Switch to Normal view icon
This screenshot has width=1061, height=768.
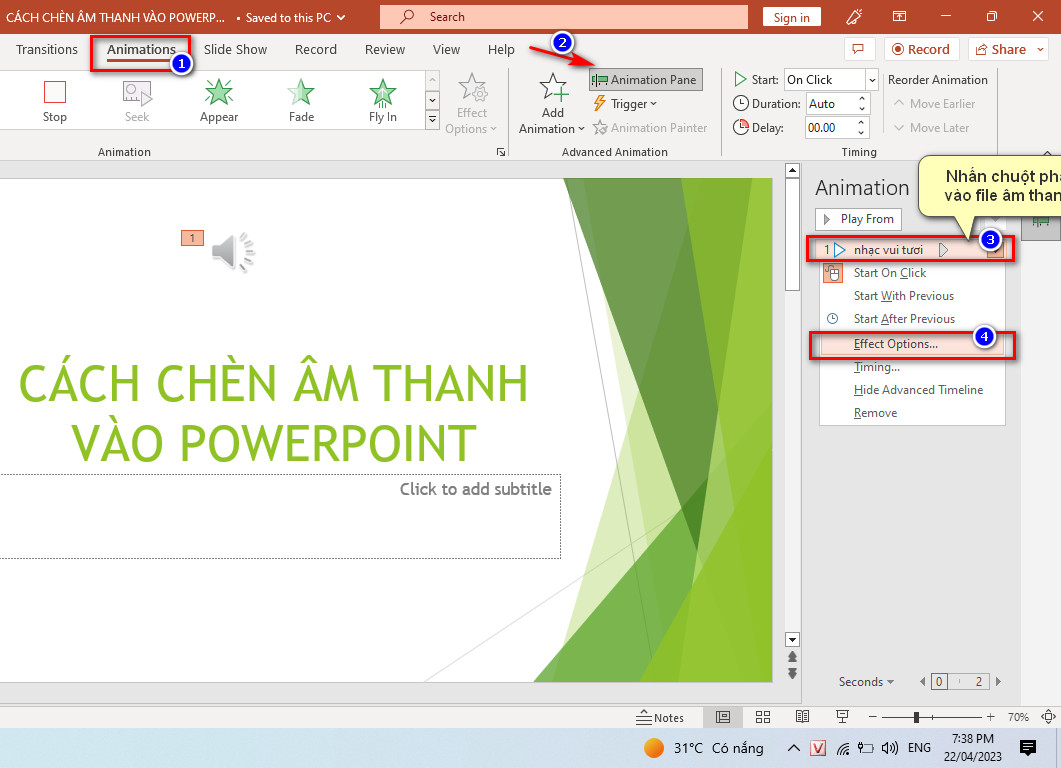point(723,717)
